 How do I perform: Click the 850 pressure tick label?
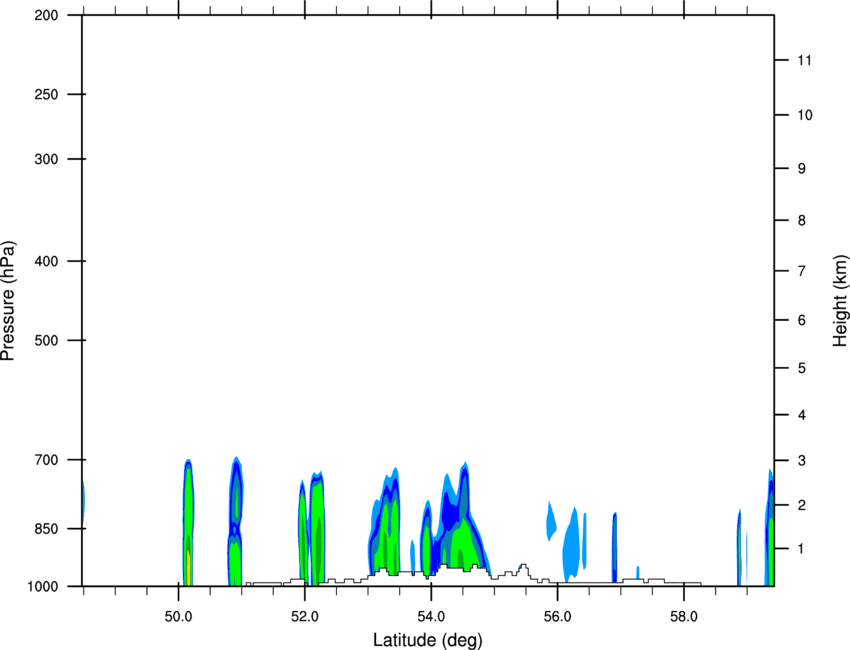(46, 528)
